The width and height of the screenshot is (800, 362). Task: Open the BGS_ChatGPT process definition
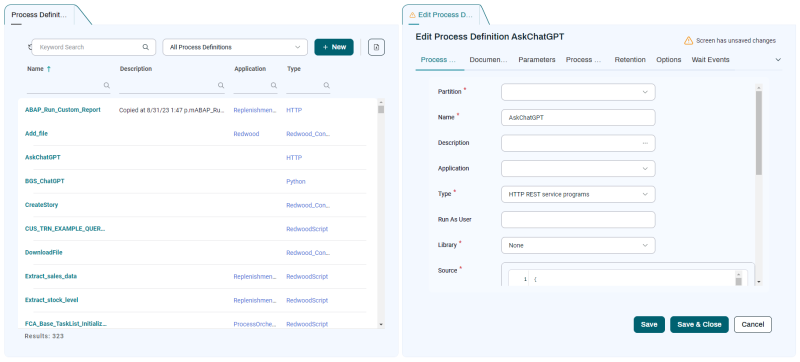(x=45, y=181)
